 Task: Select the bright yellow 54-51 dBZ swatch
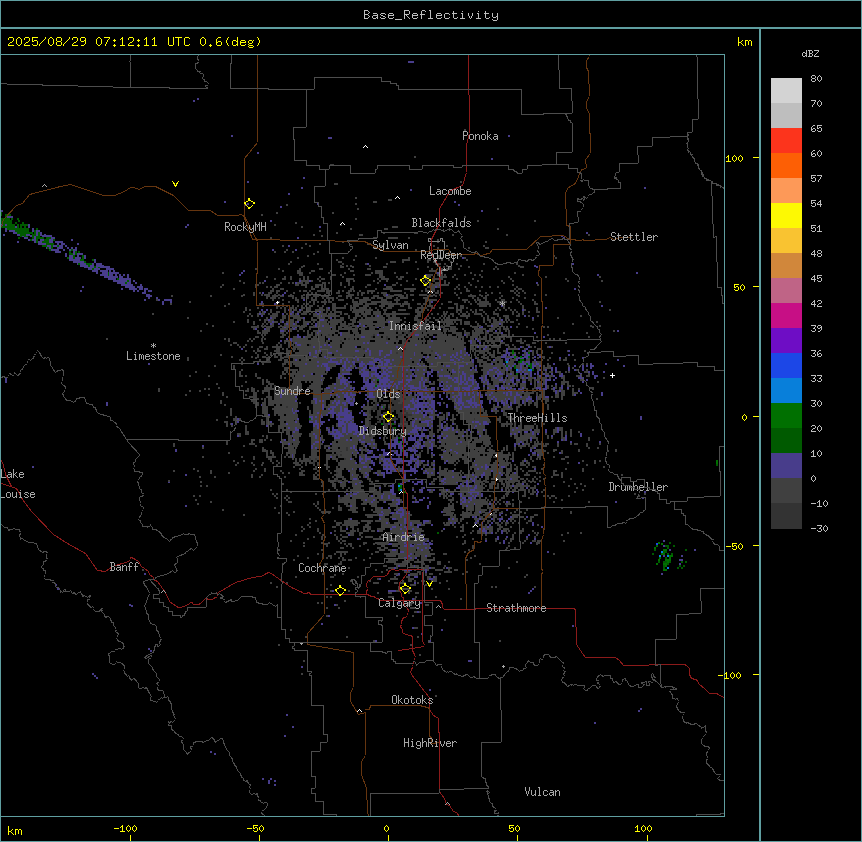(786, 215)
